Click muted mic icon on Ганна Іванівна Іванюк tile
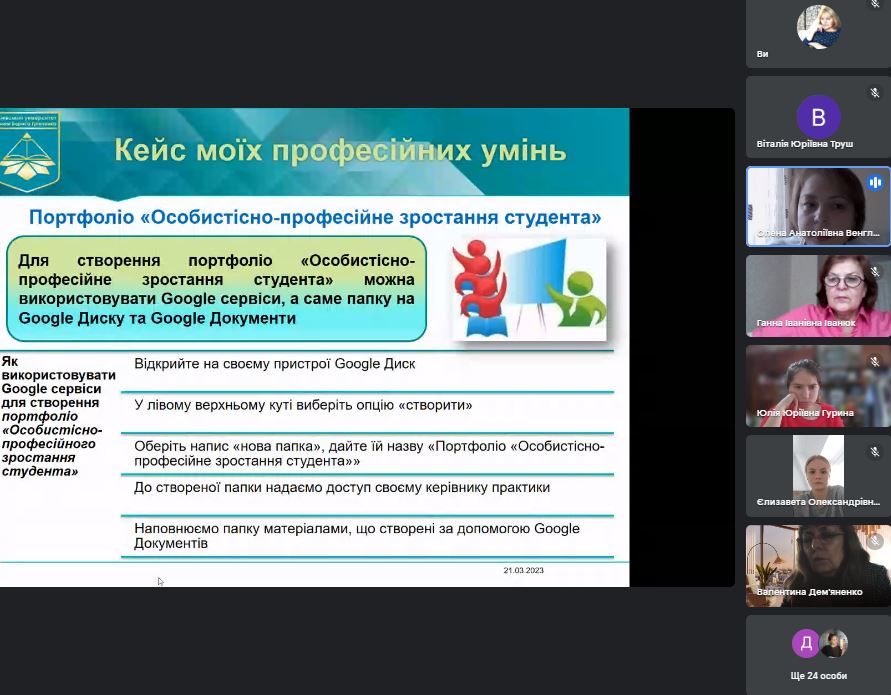 coord(875,272)
